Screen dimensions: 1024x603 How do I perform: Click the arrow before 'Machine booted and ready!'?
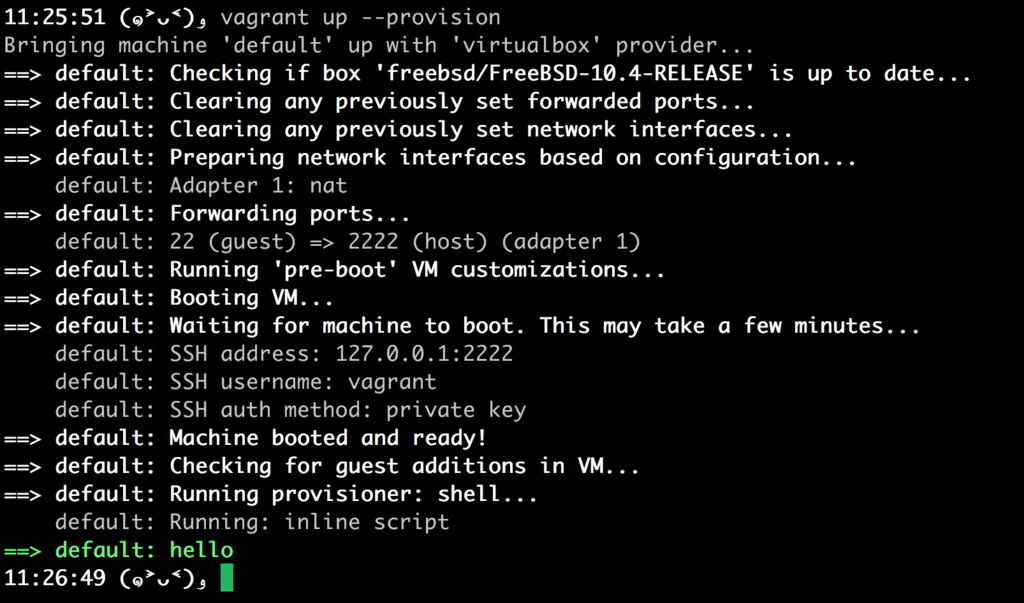pyautogui.click(x=23, y=438)
